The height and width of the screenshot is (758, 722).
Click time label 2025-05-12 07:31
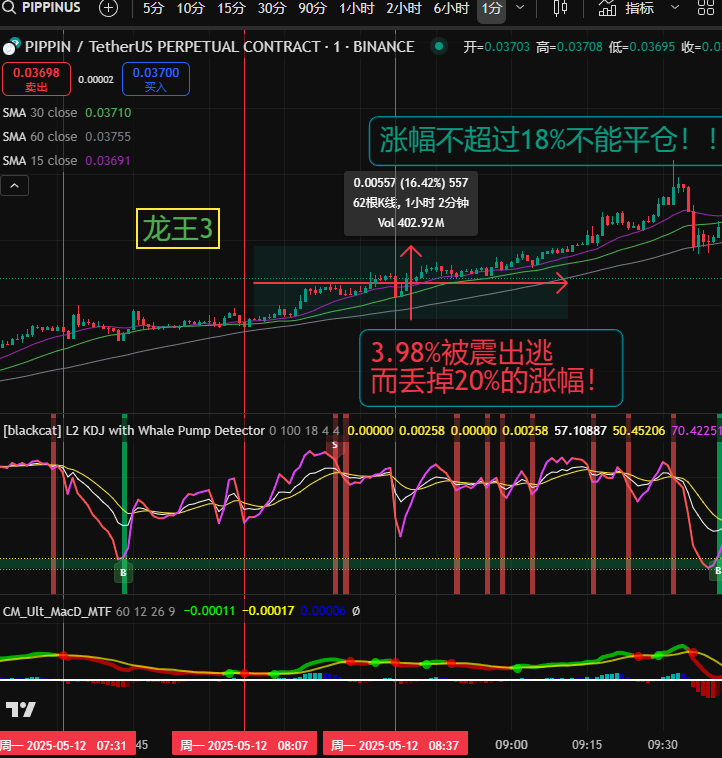67,745
